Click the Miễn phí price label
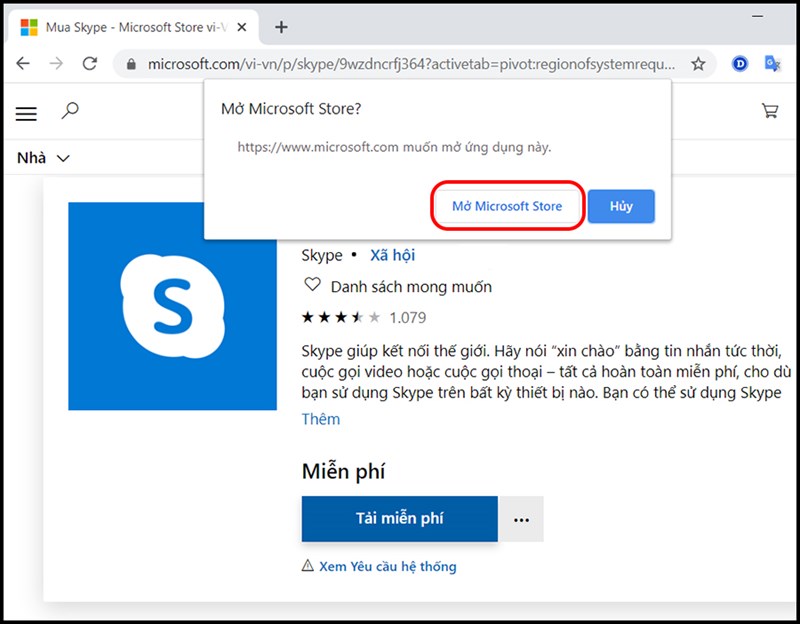The width and height of the screenshot is (800, 624). [x=343, y=471]
